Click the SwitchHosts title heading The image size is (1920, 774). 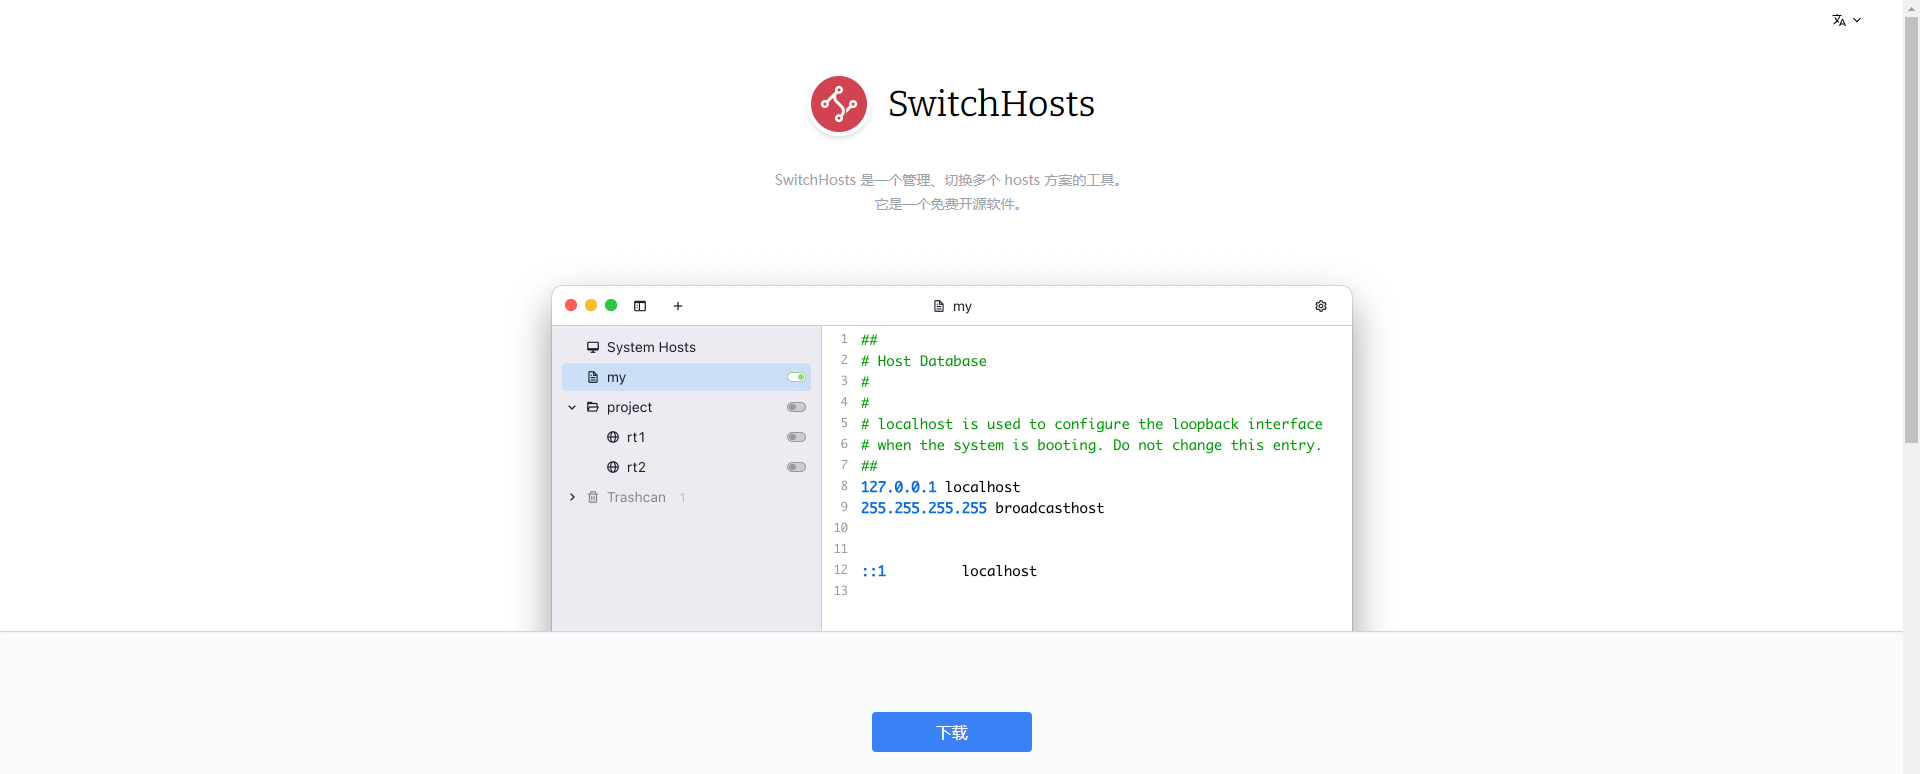tap(991, 104)
